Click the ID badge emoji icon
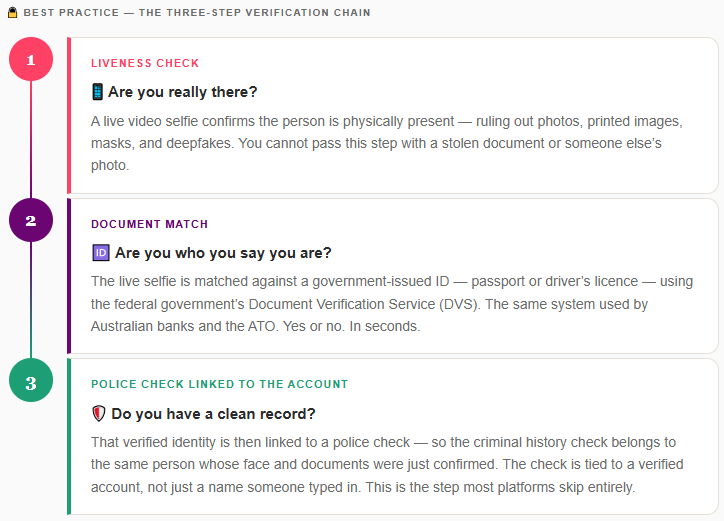This screenshot has width=724, height=521. click(x=99, y=253)
